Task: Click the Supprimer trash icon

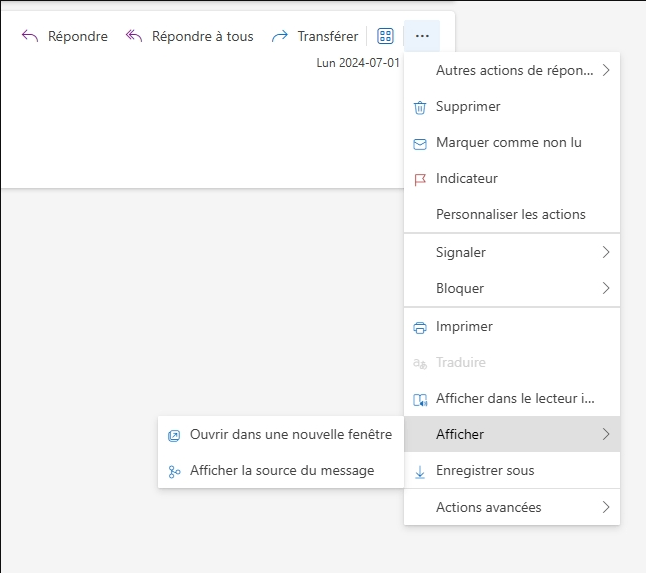Action: tap(420, 108)
